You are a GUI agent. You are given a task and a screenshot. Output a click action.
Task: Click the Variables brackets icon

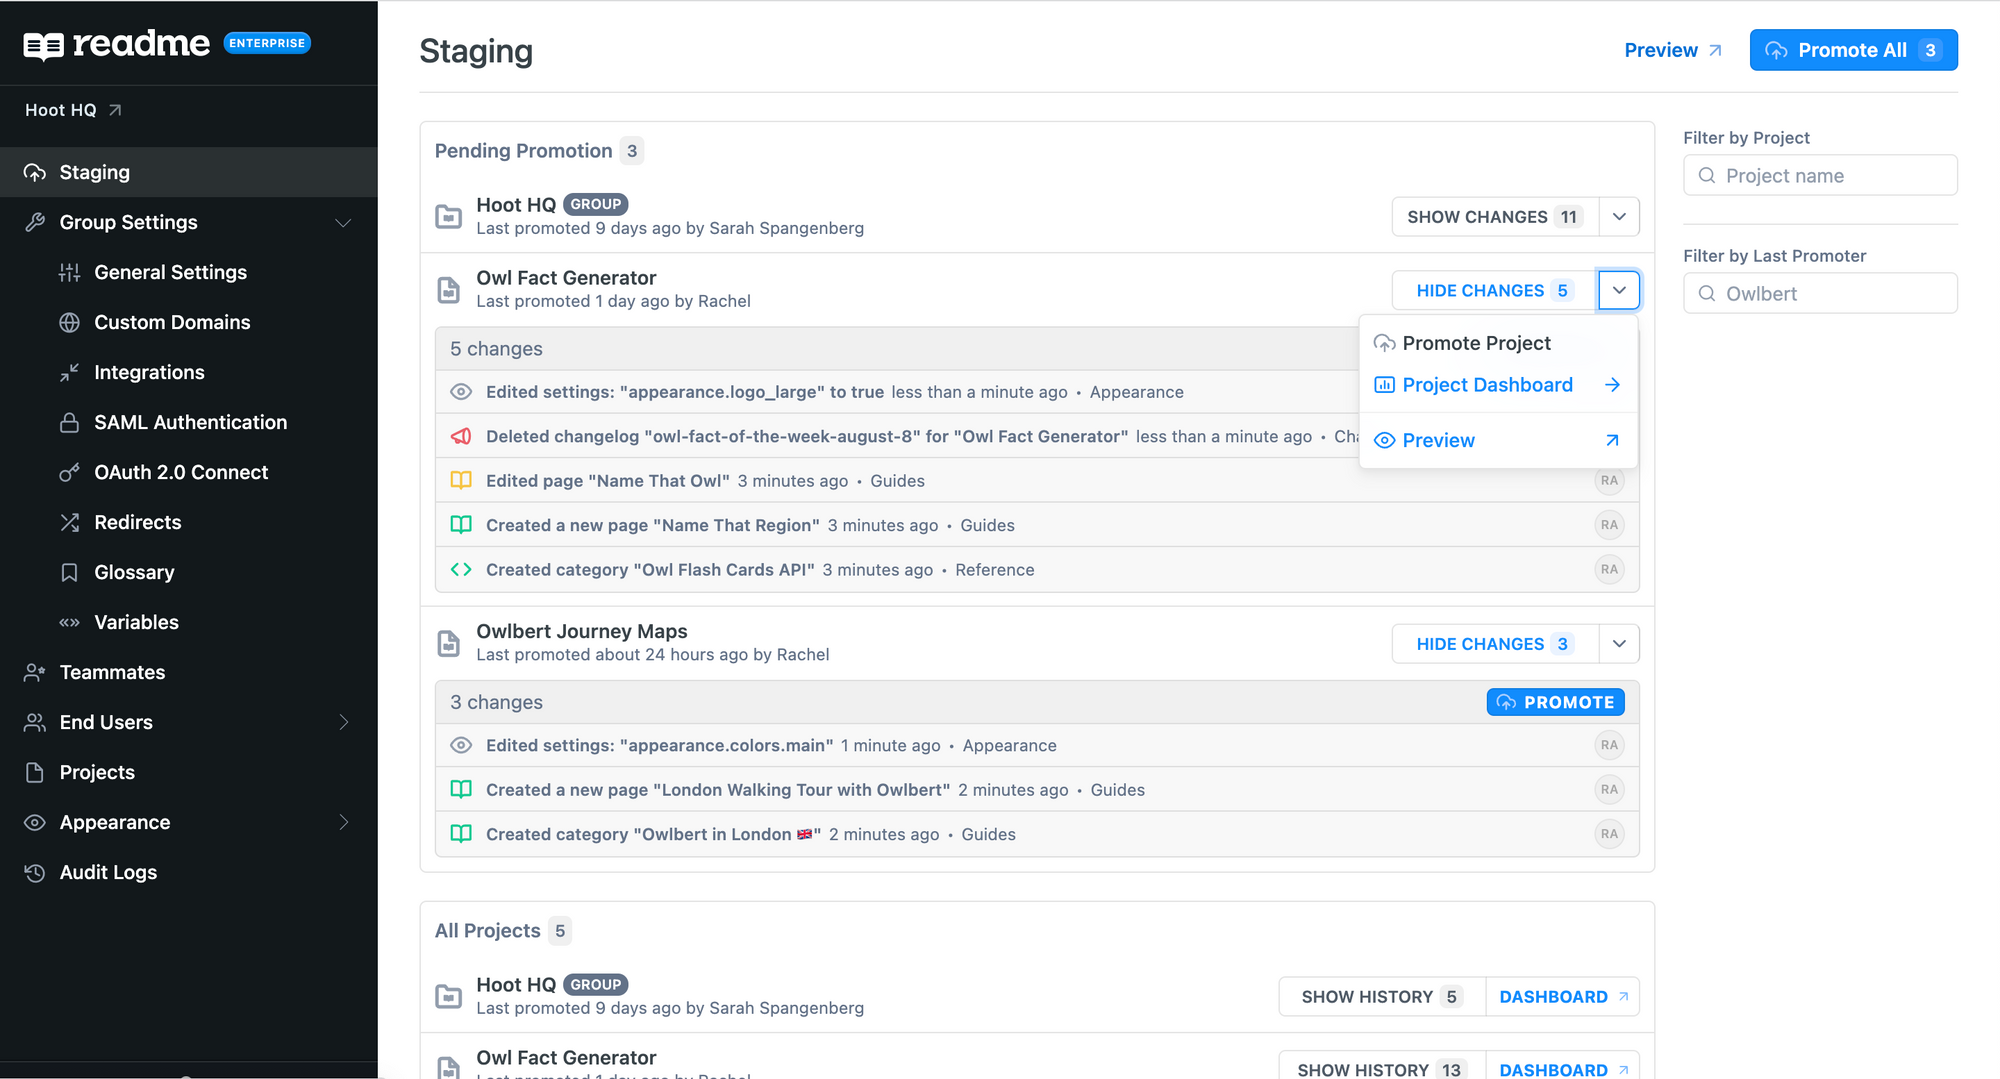pyautogui.click(x=69, y=622)
